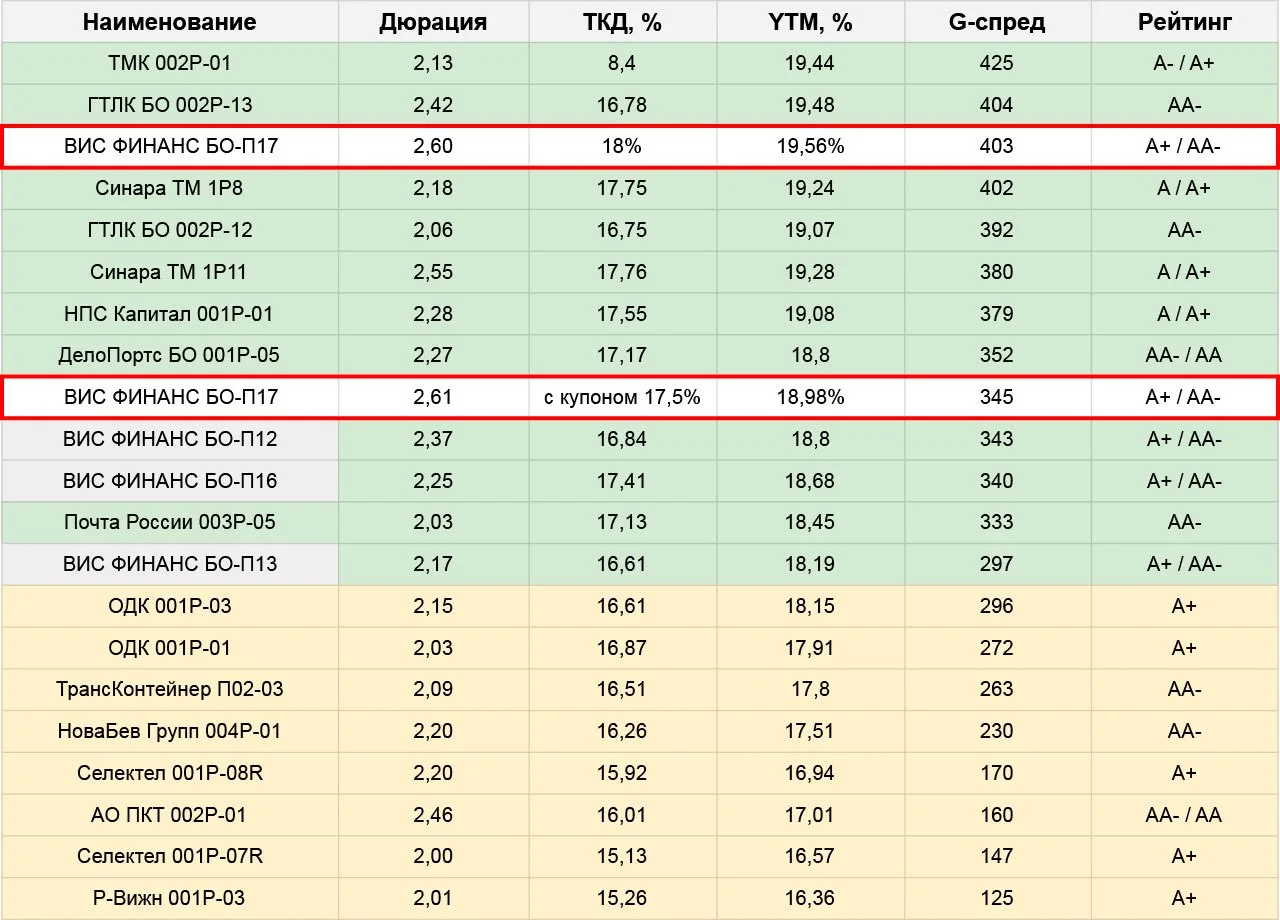
Task: Click the ТКД value 18%
Action: (x=622, y=146)
